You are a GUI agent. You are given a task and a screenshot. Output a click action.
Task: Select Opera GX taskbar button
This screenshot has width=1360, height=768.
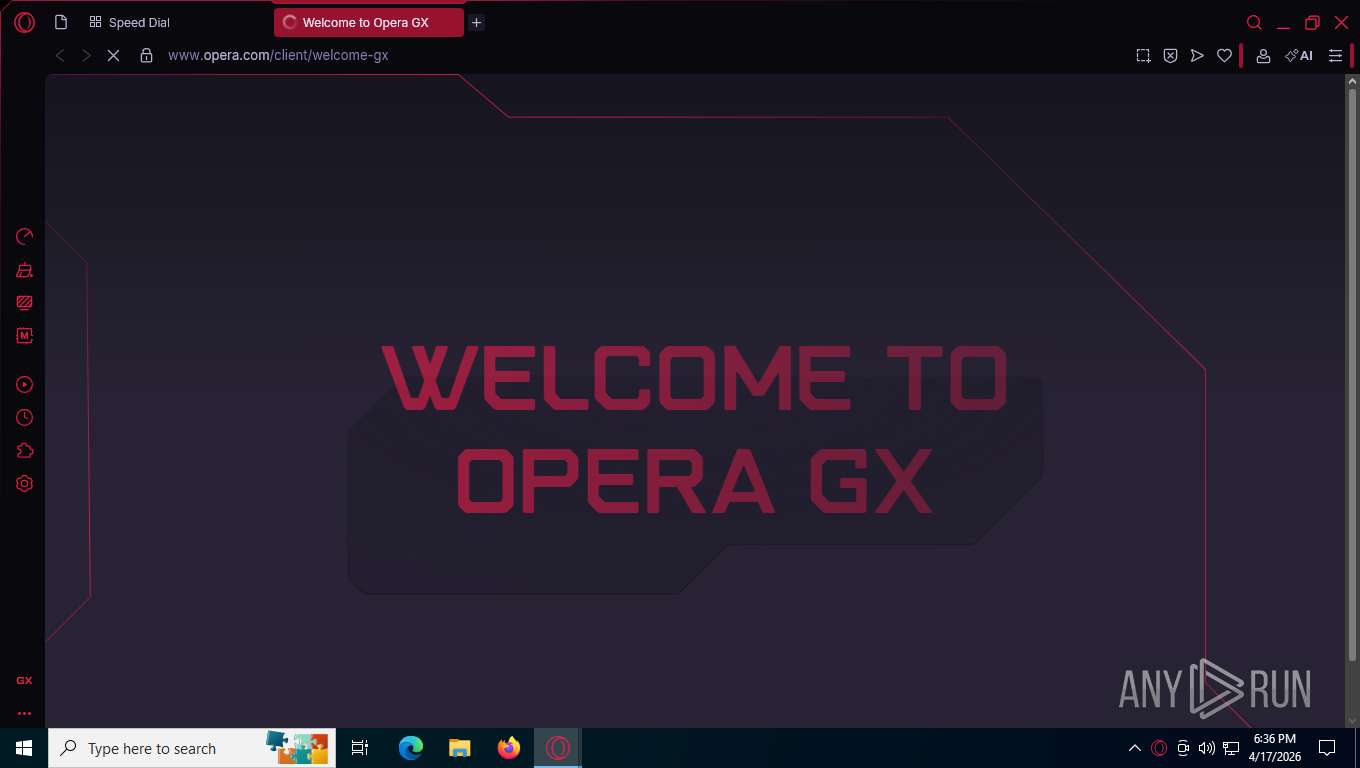558,748
